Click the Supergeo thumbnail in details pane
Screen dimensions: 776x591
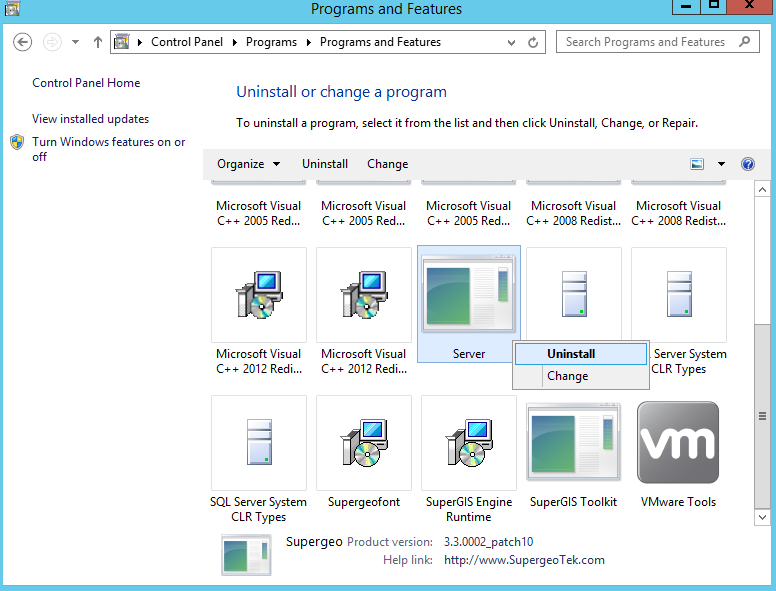246,555
